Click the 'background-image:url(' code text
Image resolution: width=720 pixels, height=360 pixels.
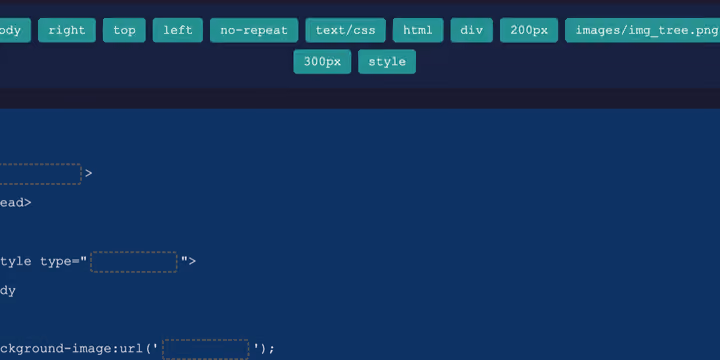tap(79, 349)
